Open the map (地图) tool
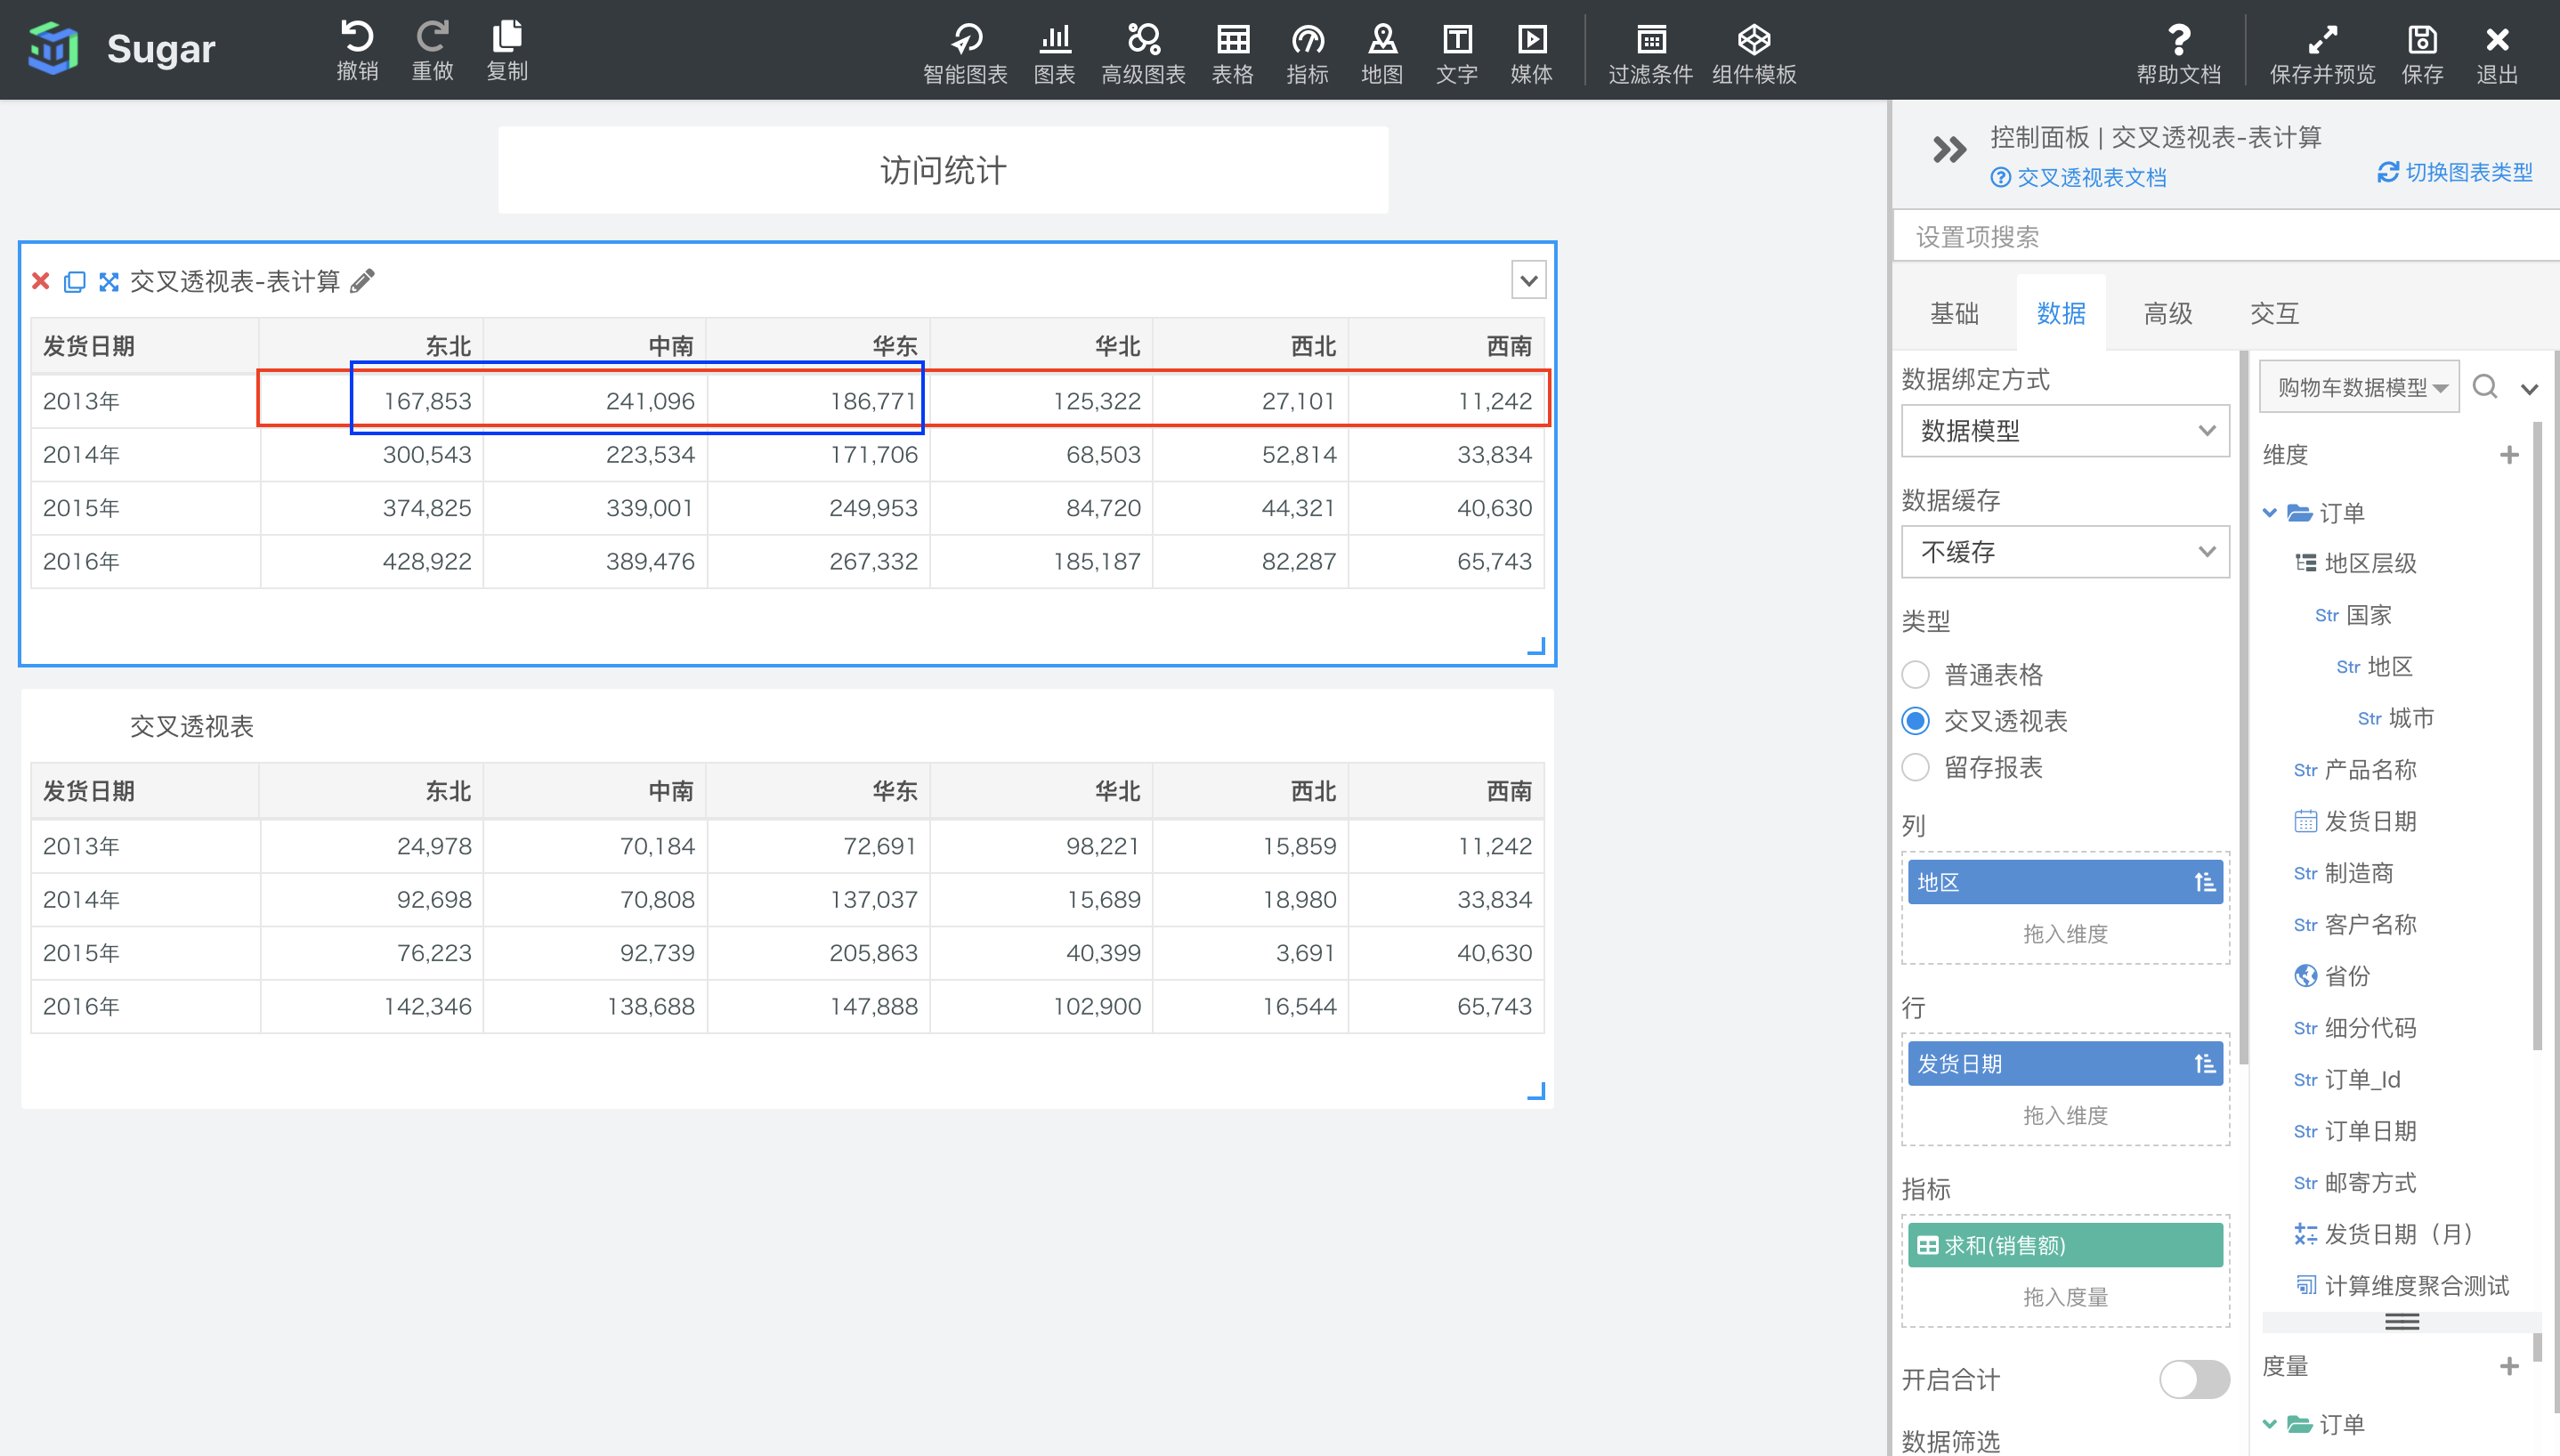The height and width of the screenshot is (1456, 2560). pos(1382,53)
